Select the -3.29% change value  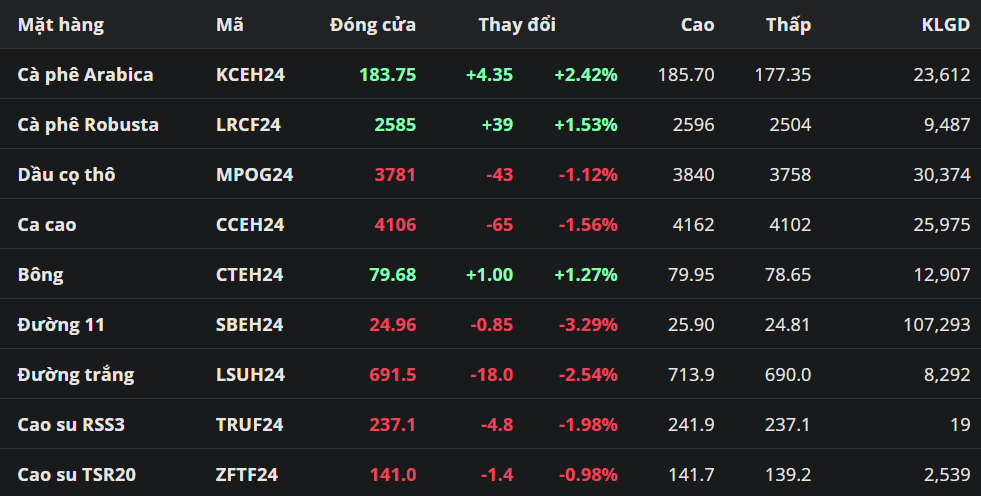tap(587, 325)
